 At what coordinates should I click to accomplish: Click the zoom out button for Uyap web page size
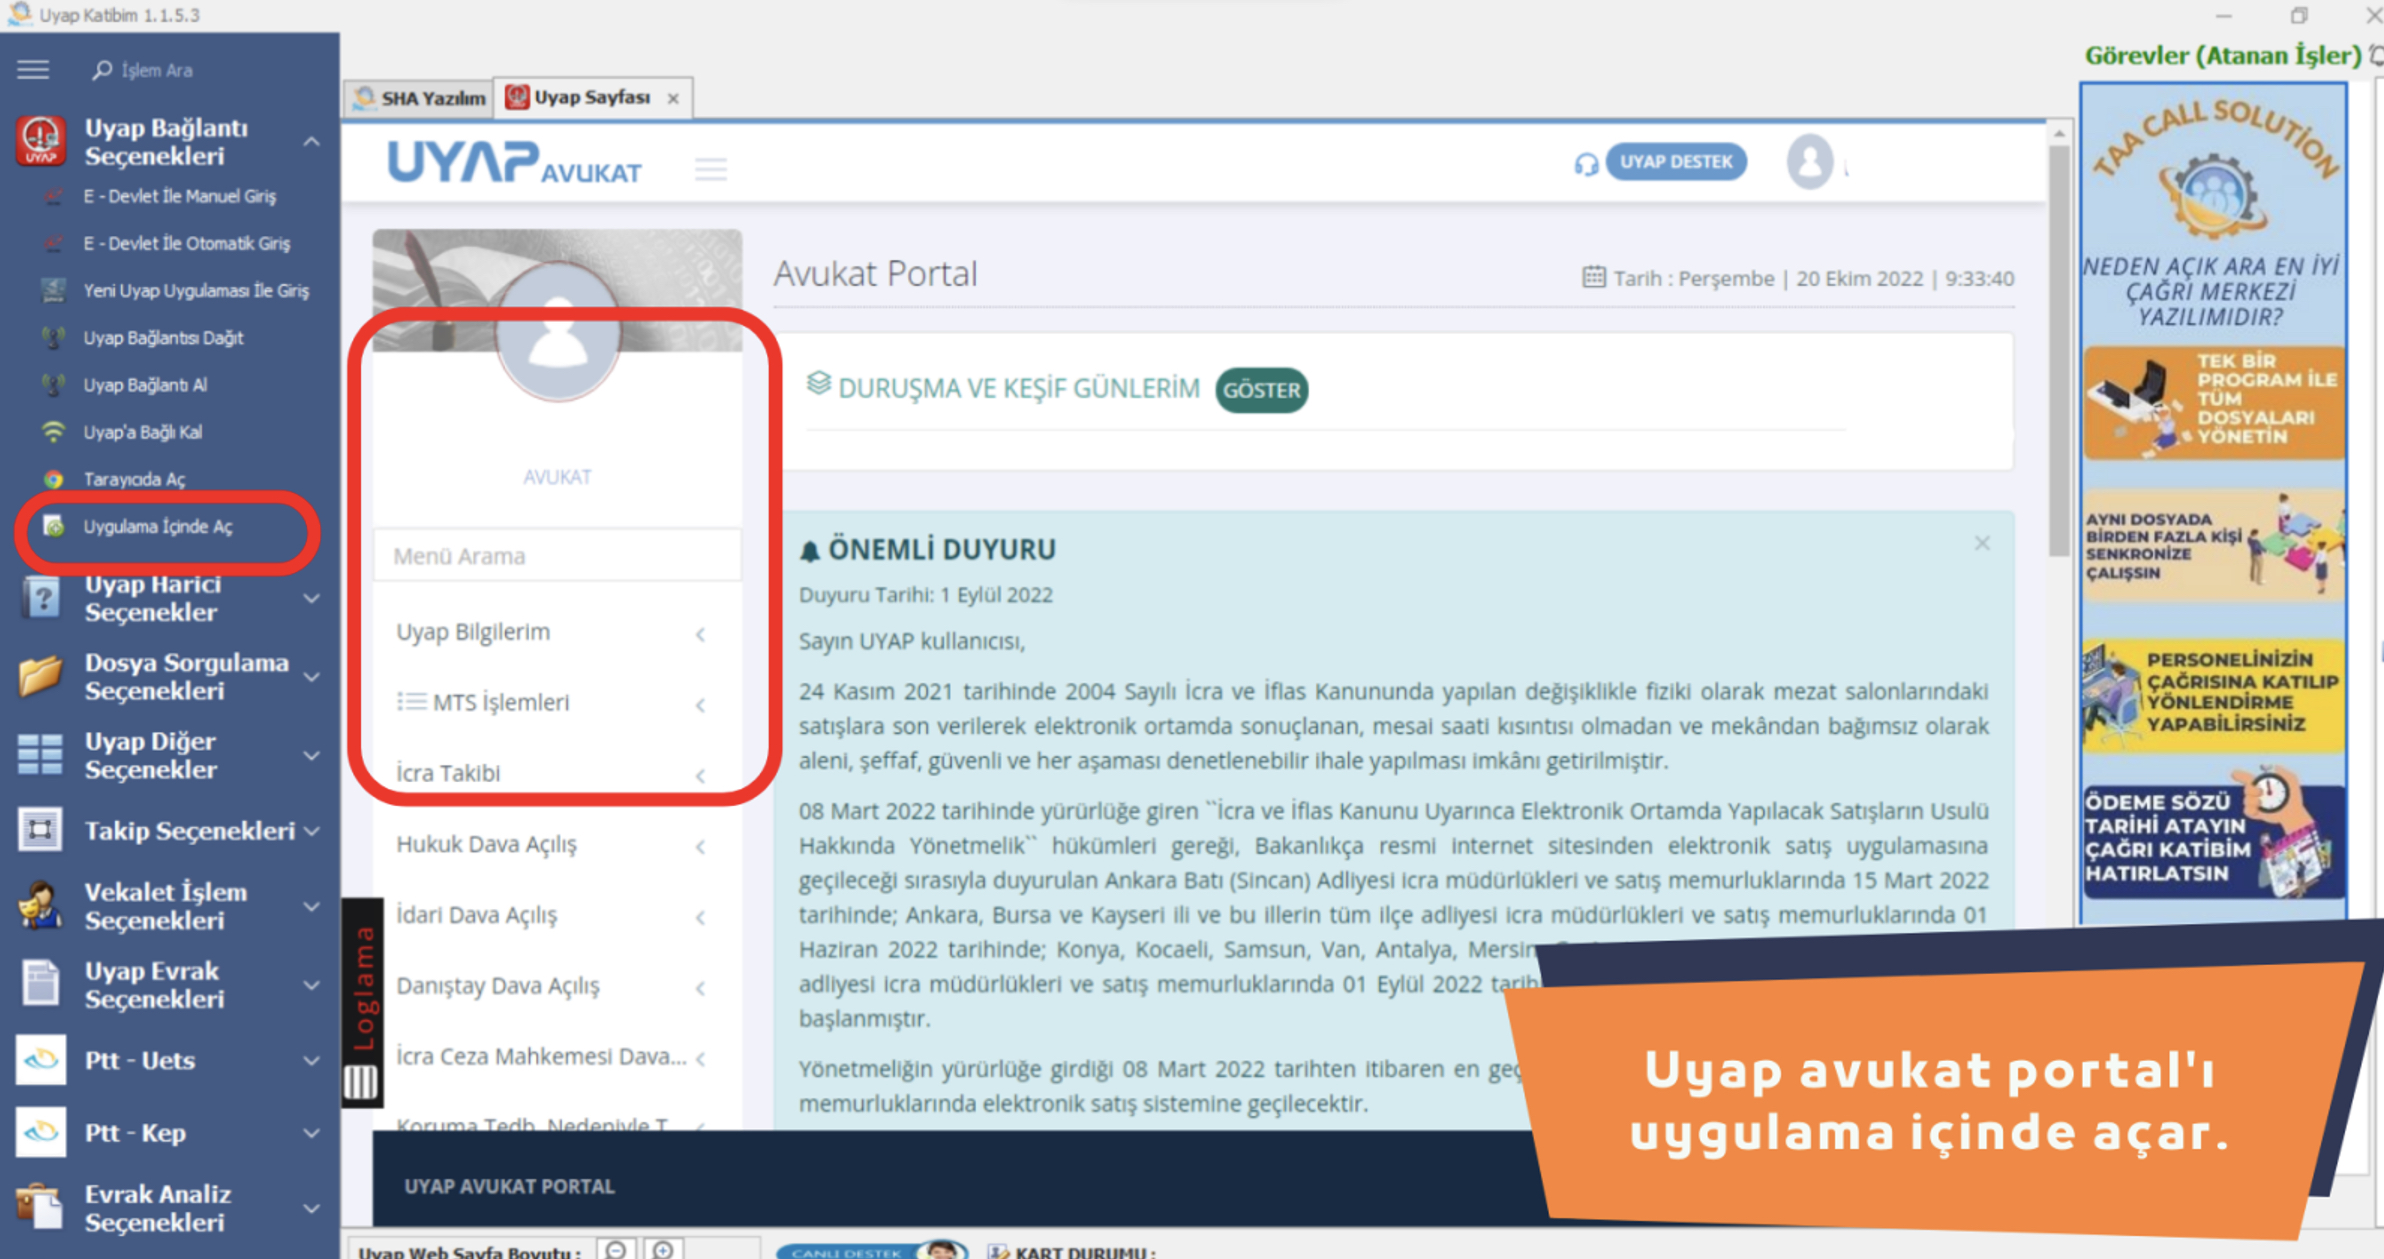click(616, 1250)
